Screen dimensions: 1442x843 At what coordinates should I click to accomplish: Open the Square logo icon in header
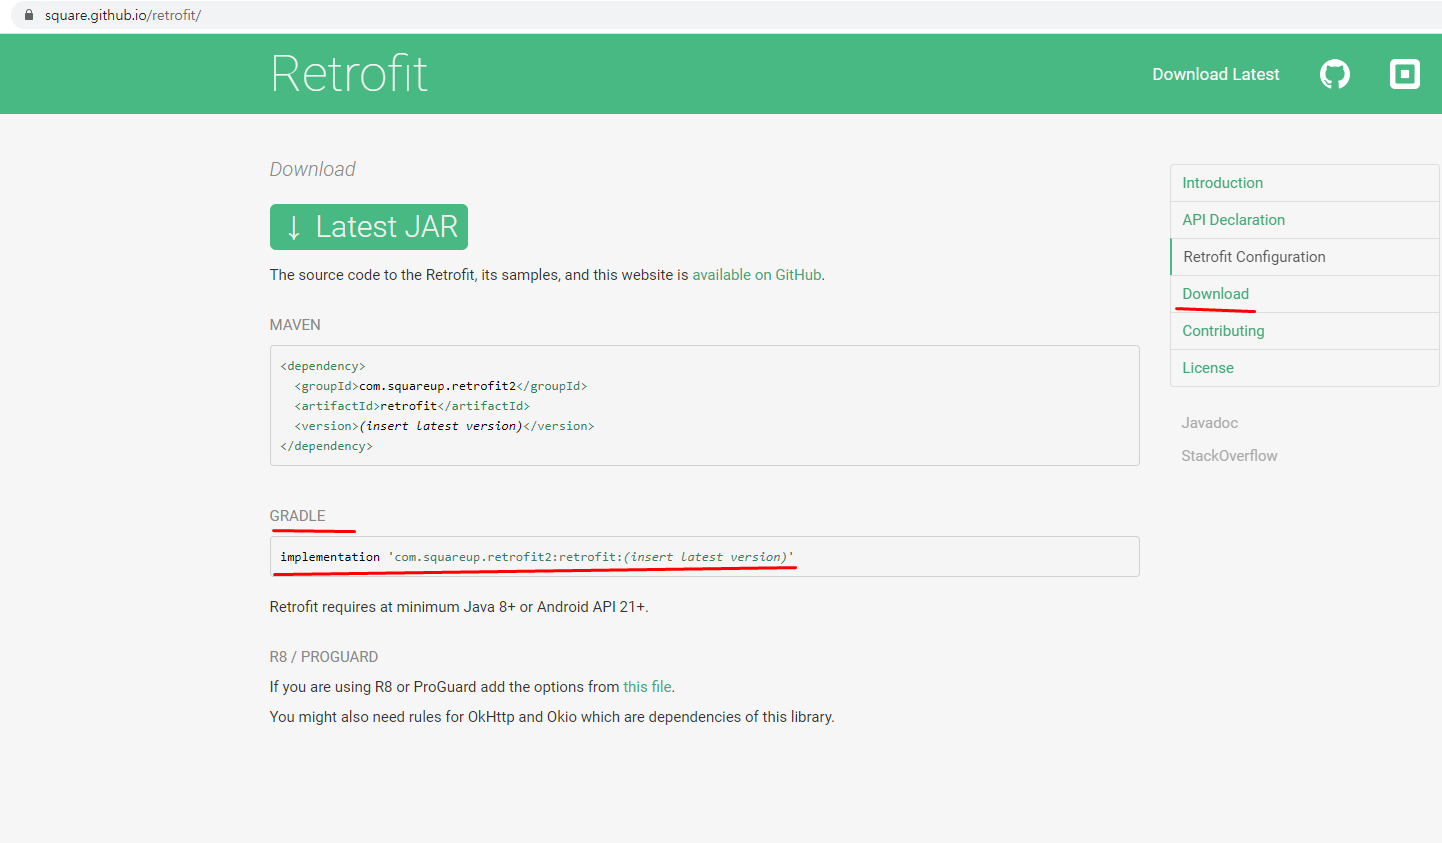(1405, 74)
